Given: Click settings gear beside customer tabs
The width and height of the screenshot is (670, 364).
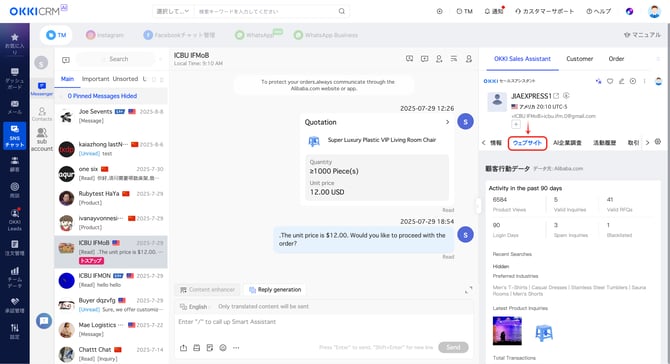Looking at the screenshot, I should [x=658, y=142].
